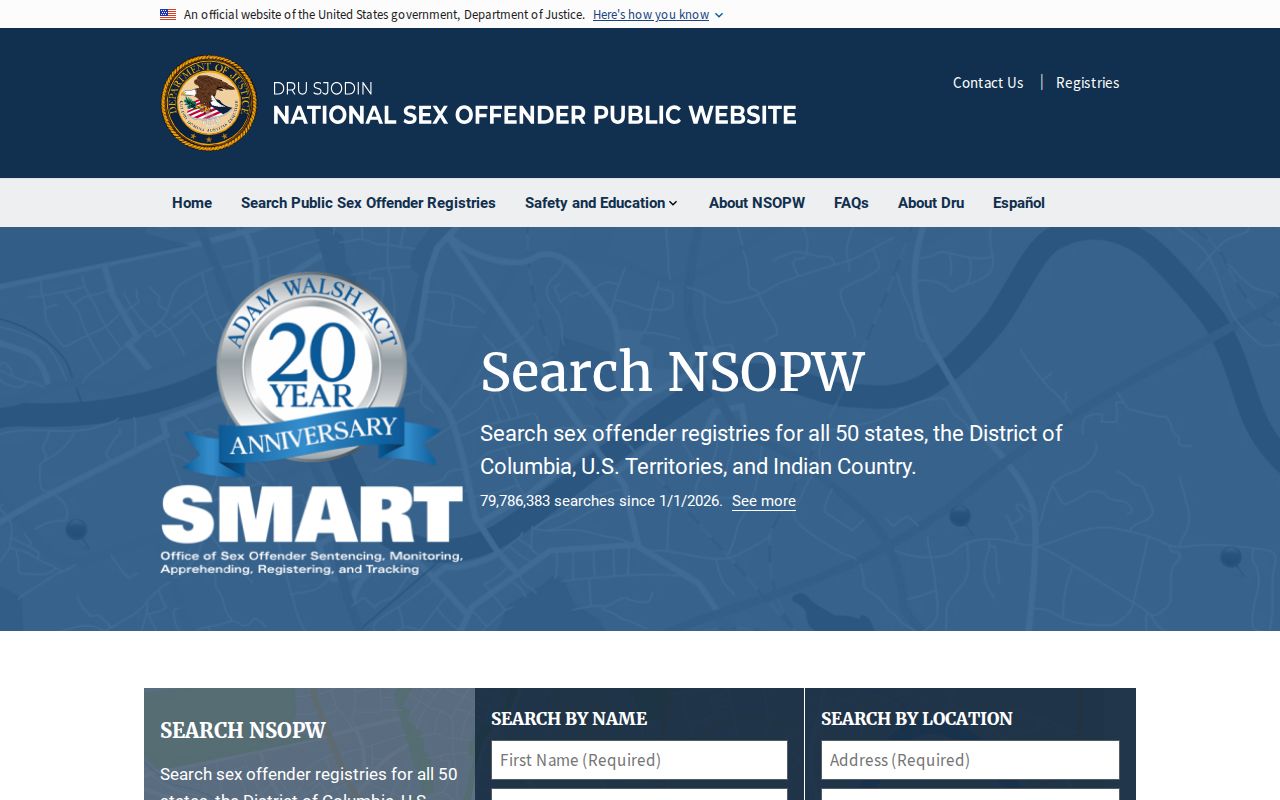Click the Adam Walsh Act 20 Year Anniversary badge
This screenshot has height=800, width=1280.
(x=312, y=374)
